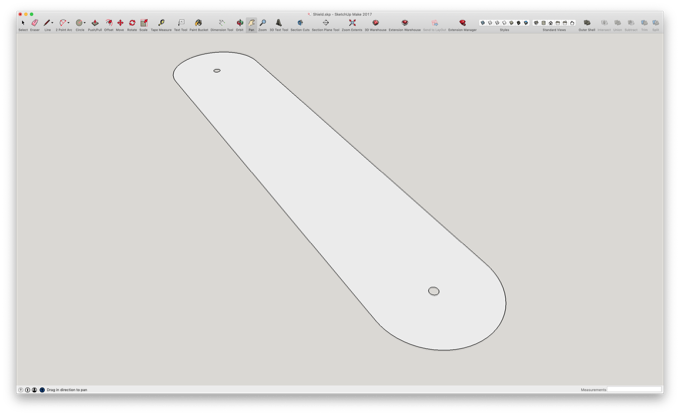Choose the Select arrow tool
Viewport: 680px width, 415px height.
(23, 23)
